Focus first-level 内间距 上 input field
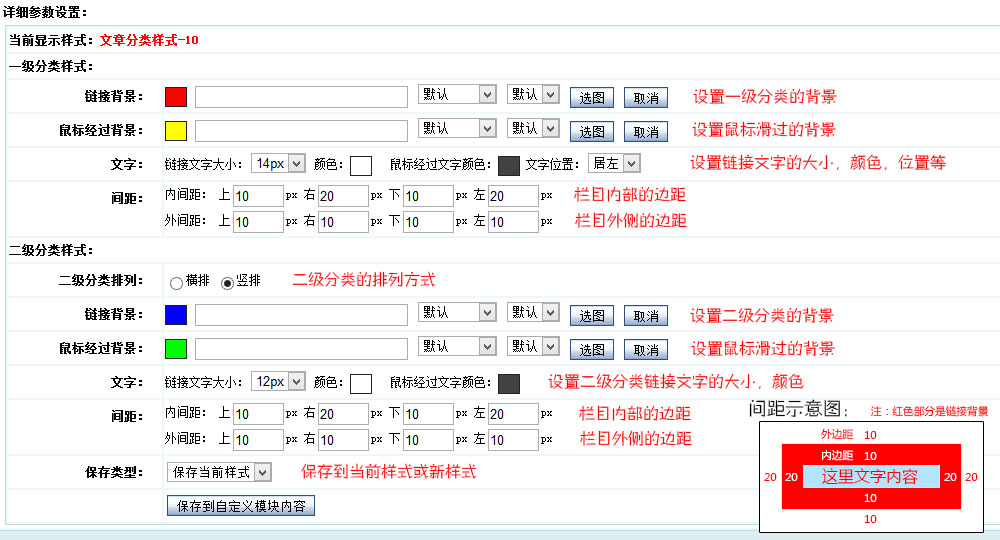 tap(258, 196)
